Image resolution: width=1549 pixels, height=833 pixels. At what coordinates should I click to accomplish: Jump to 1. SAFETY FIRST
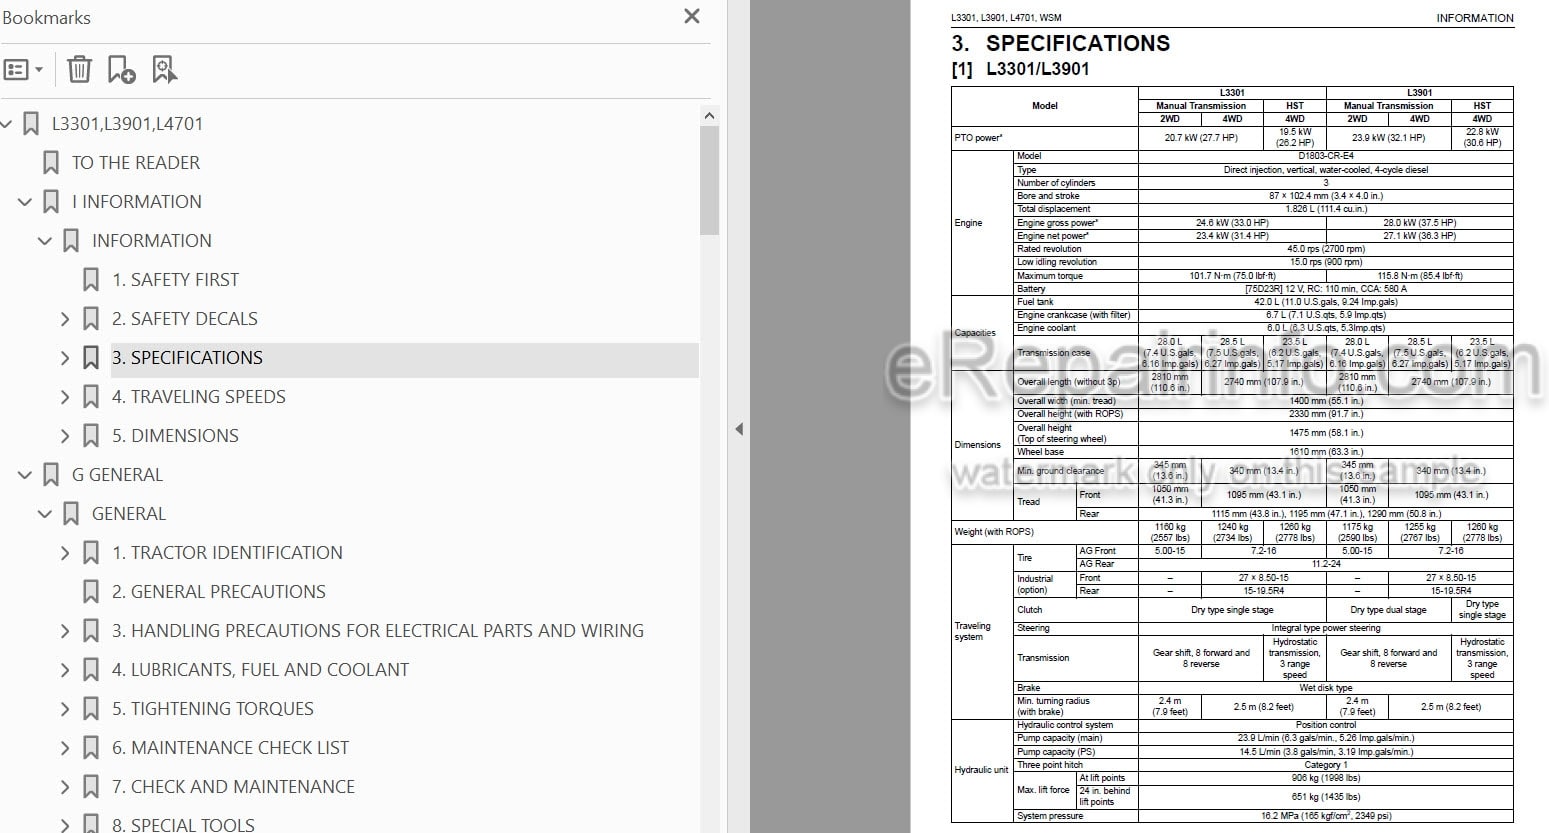(x=175, y=280)
